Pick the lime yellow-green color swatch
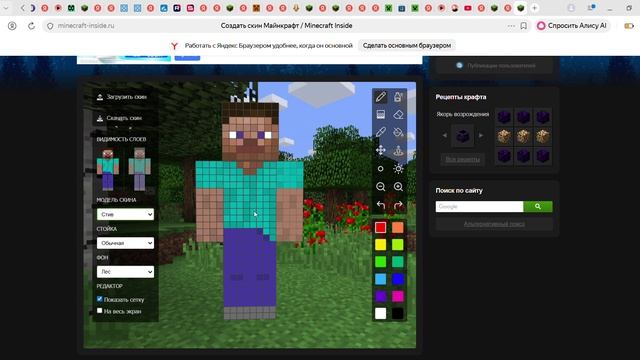Image resolution: width=640 pixels, height=360 pixels. click(x=398, y=244)
